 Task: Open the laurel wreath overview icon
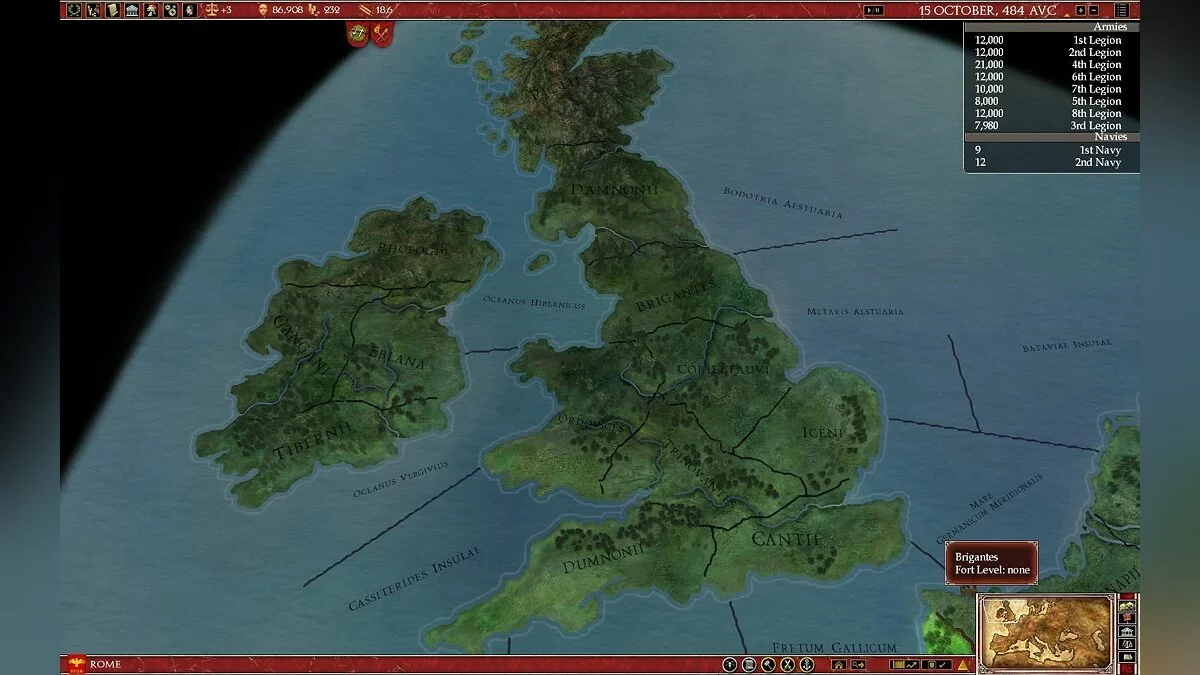[74, 10]
